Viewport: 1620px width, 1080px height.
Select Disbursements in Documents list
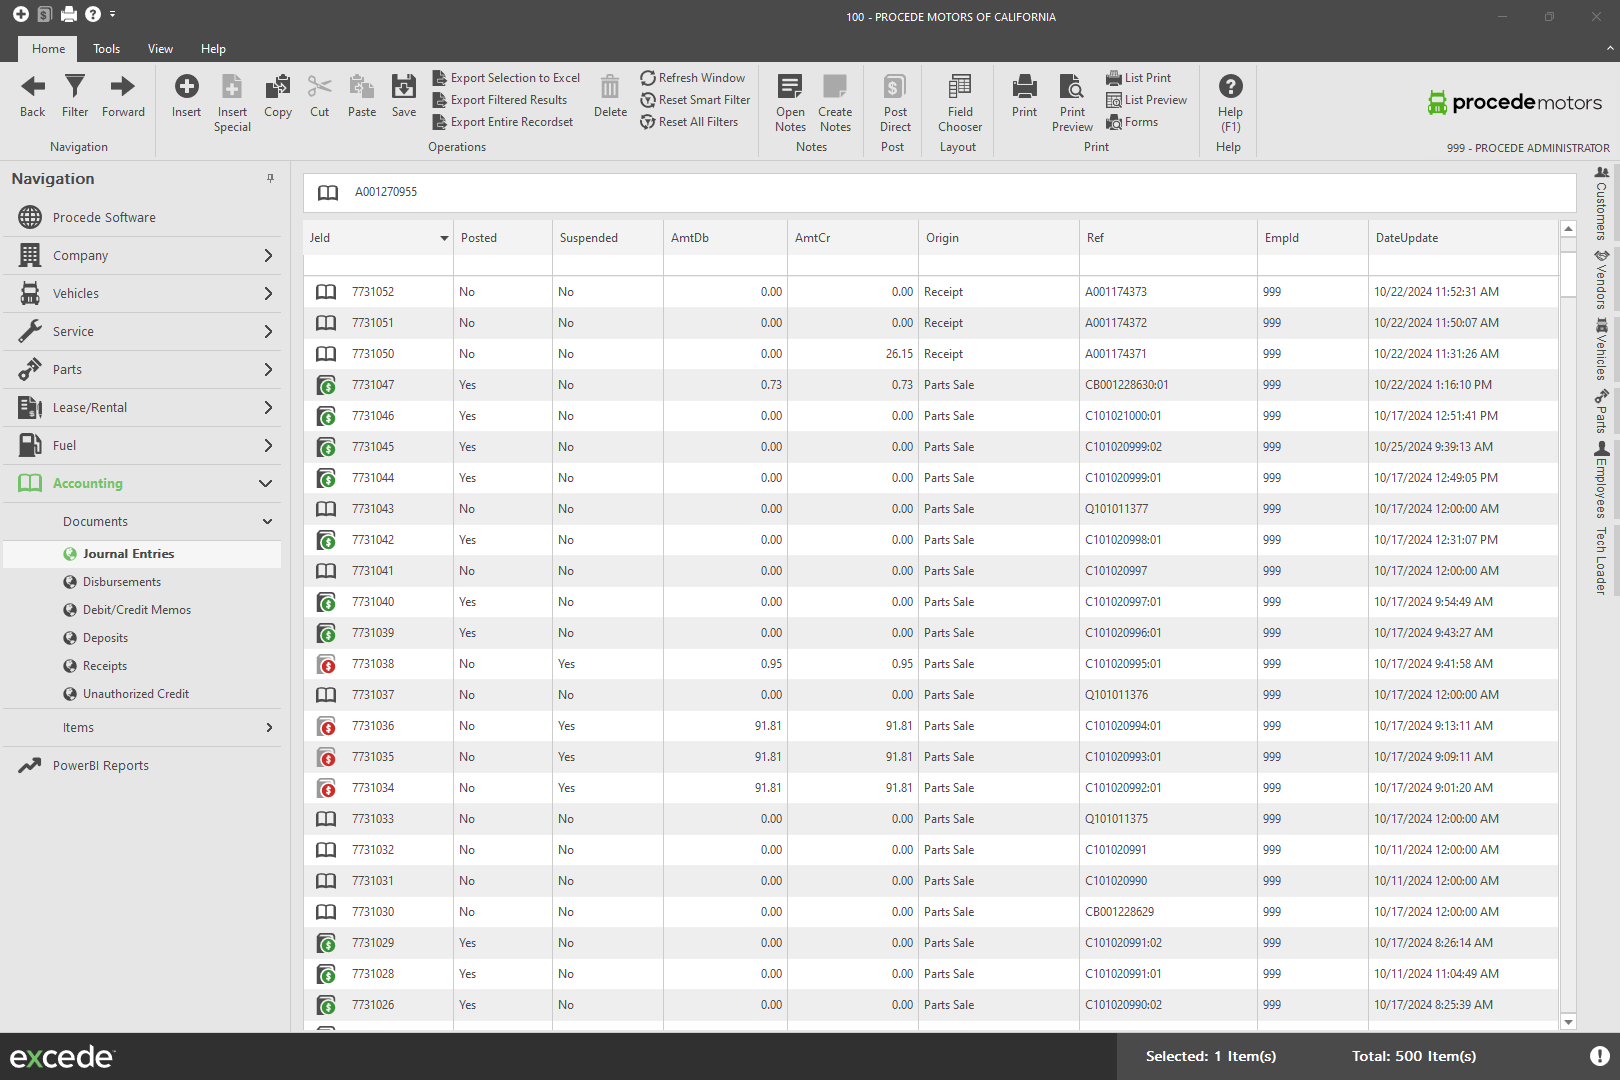pyautogui.click(x=122, y=582)
